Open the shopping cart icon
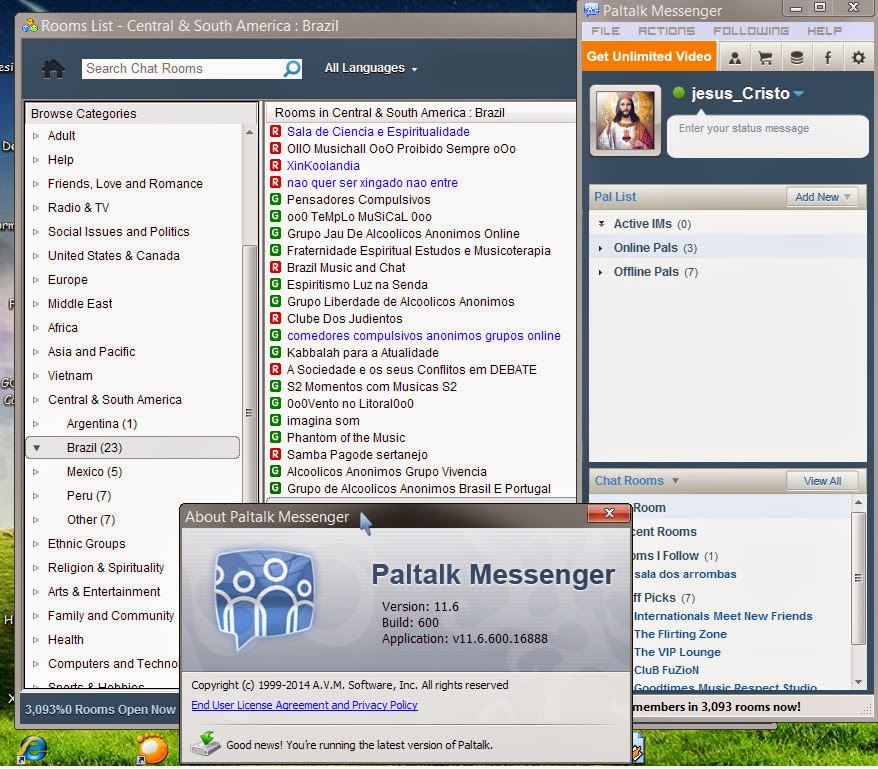The width and height of the screenshot is (878, 769). (x=765, y=58)
